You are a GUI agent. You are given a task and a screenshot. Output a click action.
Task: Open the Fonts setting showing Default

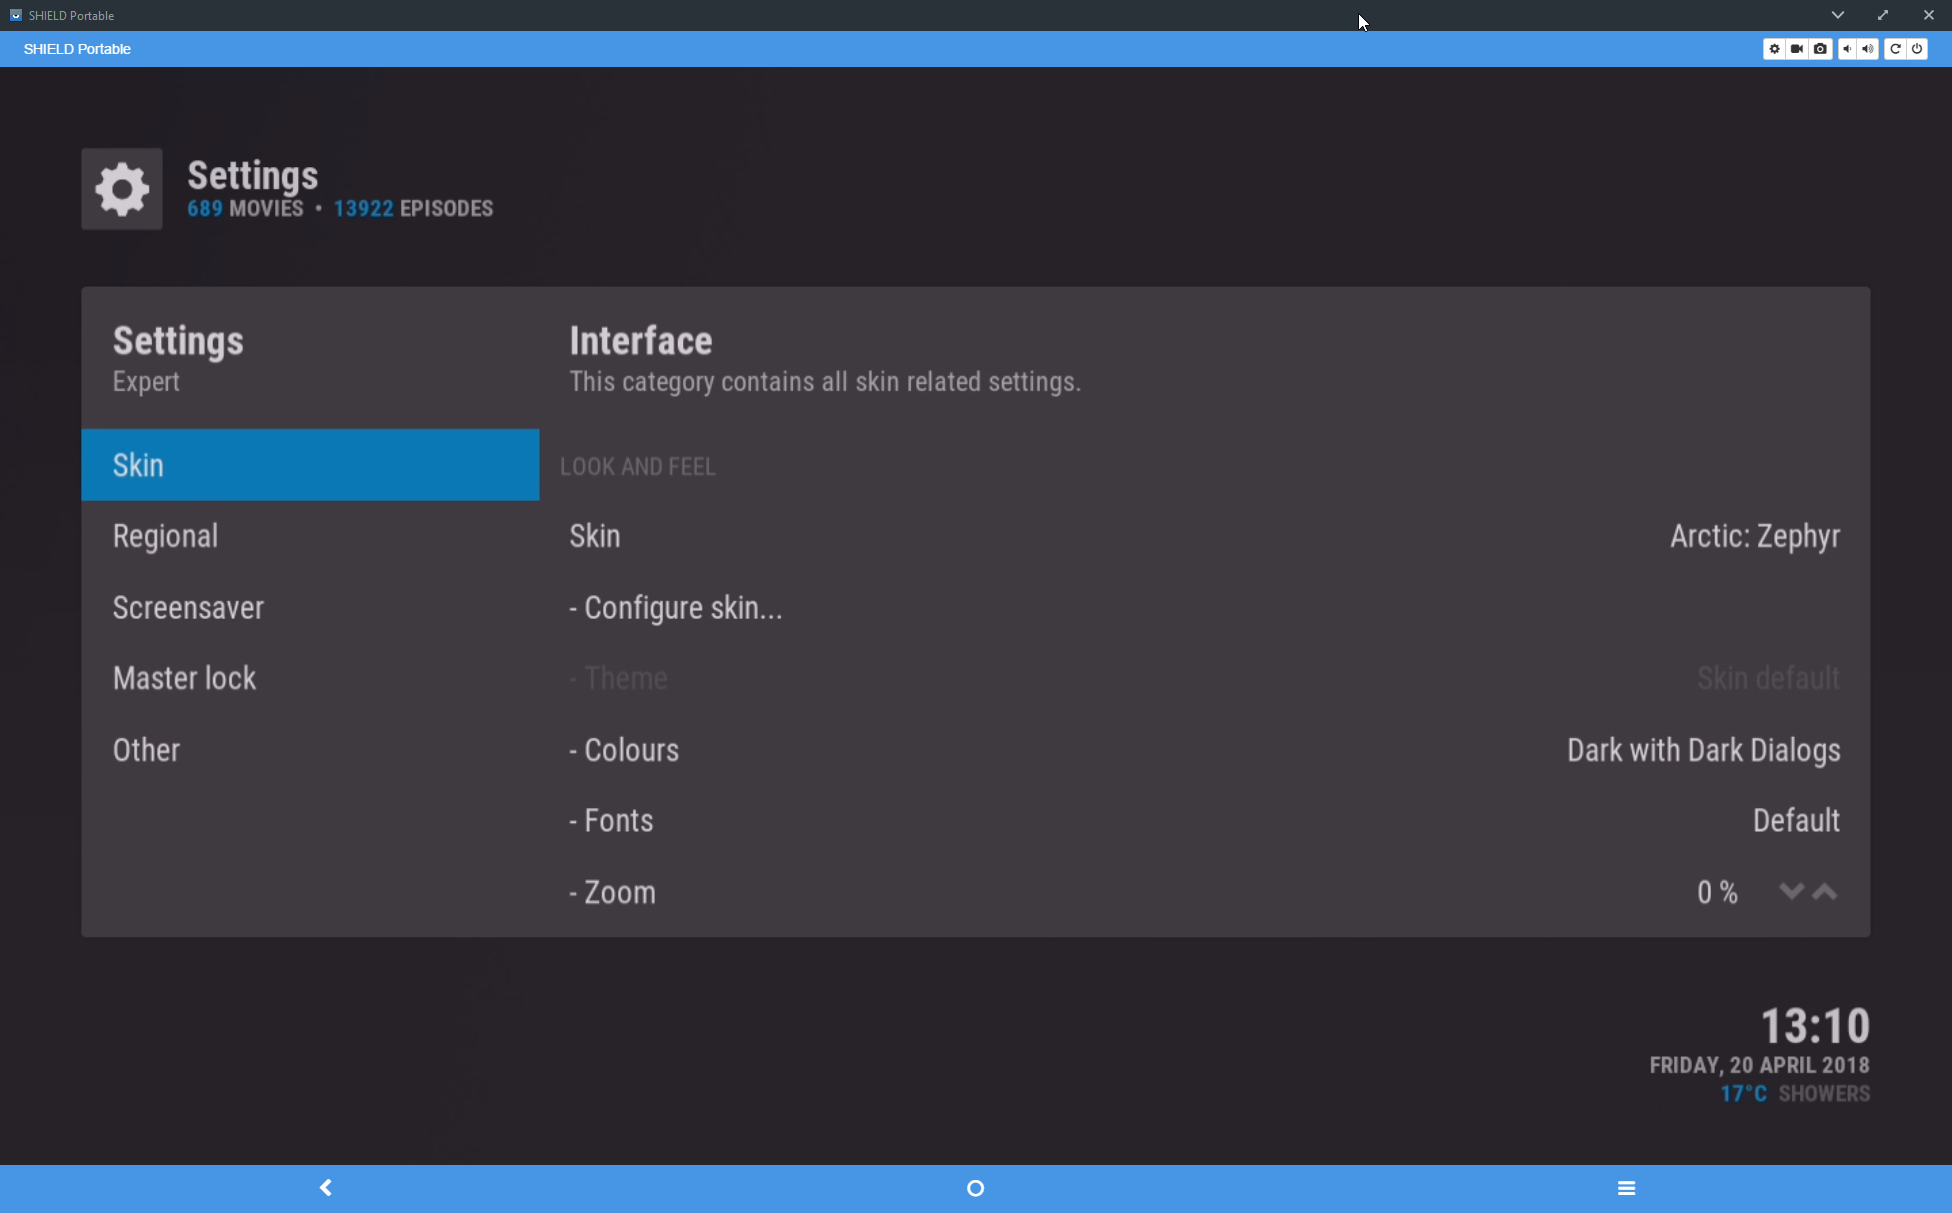(x=1100, y=820)
